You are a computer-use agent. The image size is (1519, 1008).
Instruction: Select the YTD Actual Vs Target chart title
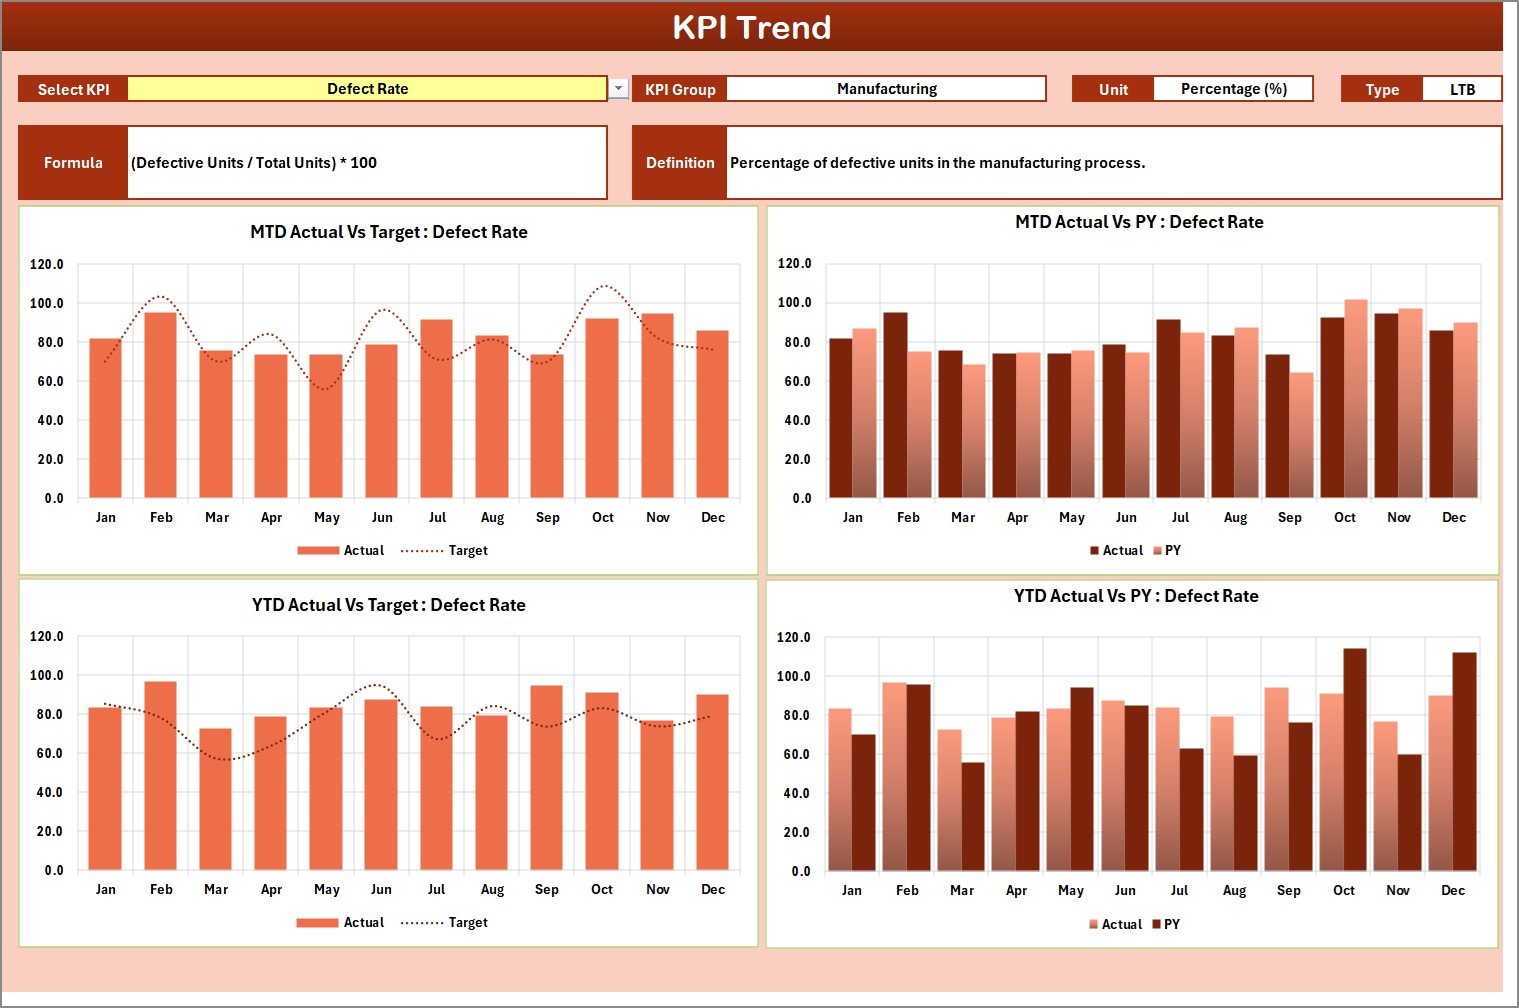point(389,605)
